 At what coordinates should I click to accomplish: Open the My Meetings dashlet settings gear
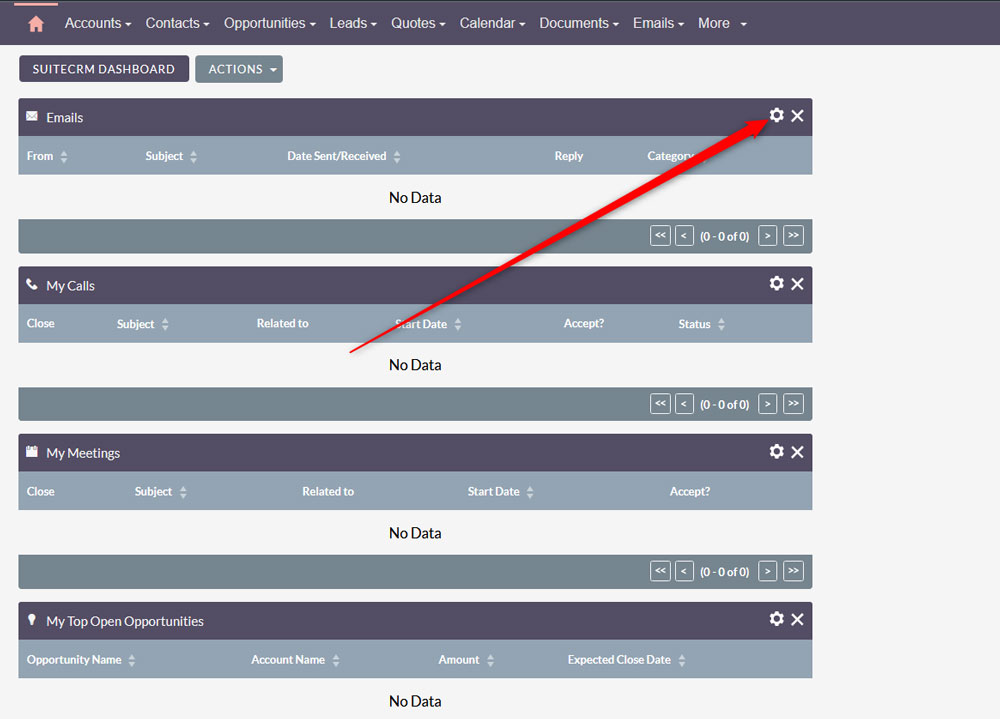777,451
